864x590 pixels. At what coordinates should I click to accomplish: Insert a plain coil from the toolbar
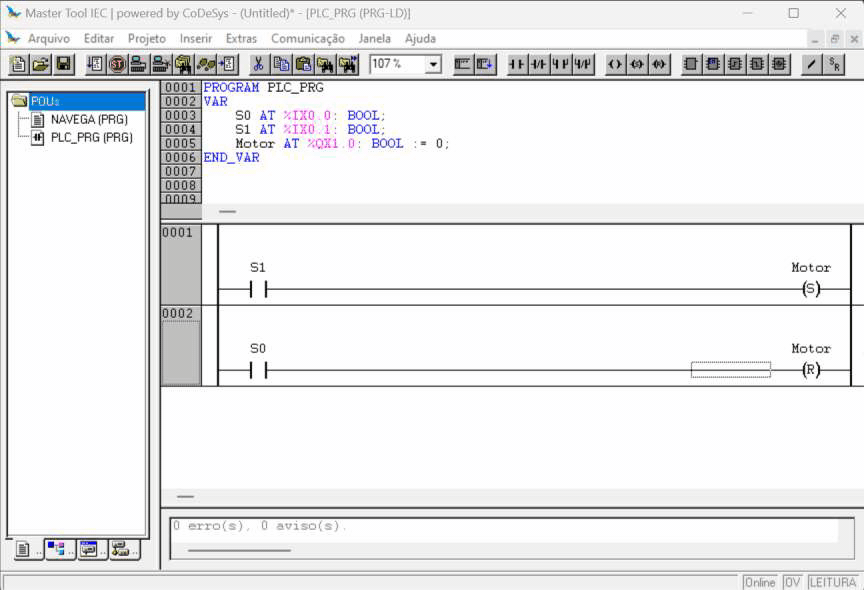615,64
